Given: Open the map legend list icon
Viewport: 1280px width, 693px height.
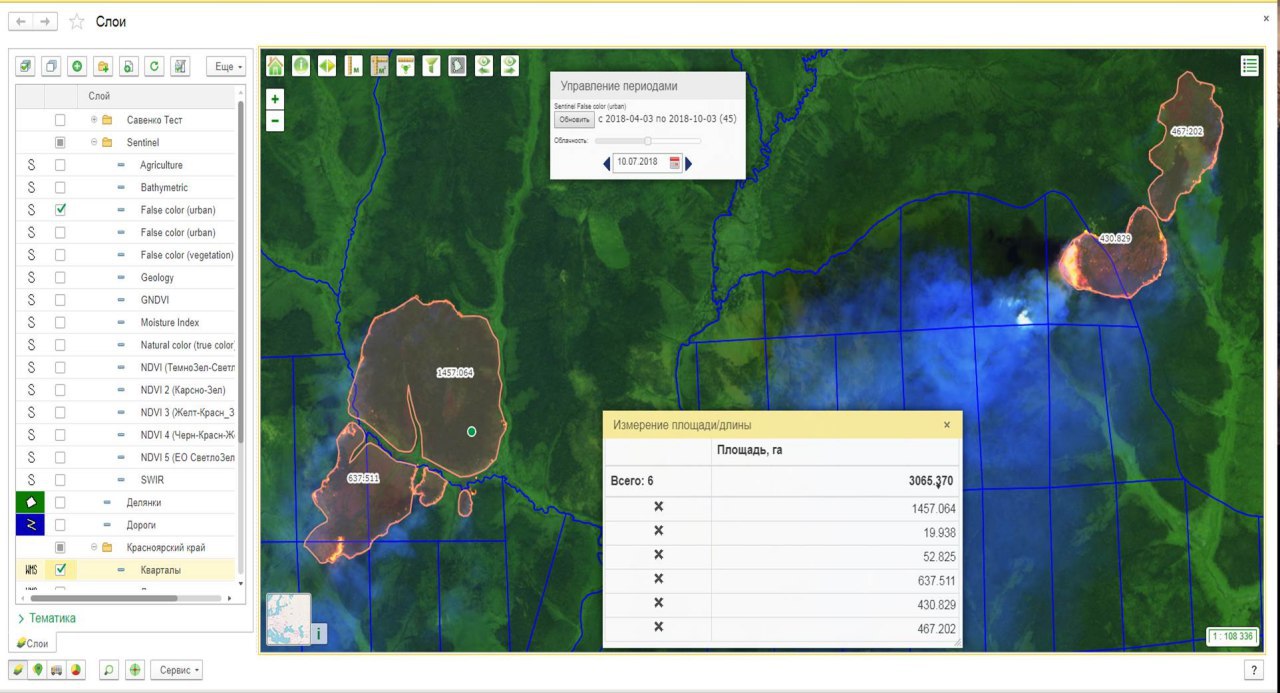Looking at the screenshot, I should pos(1249,66).
